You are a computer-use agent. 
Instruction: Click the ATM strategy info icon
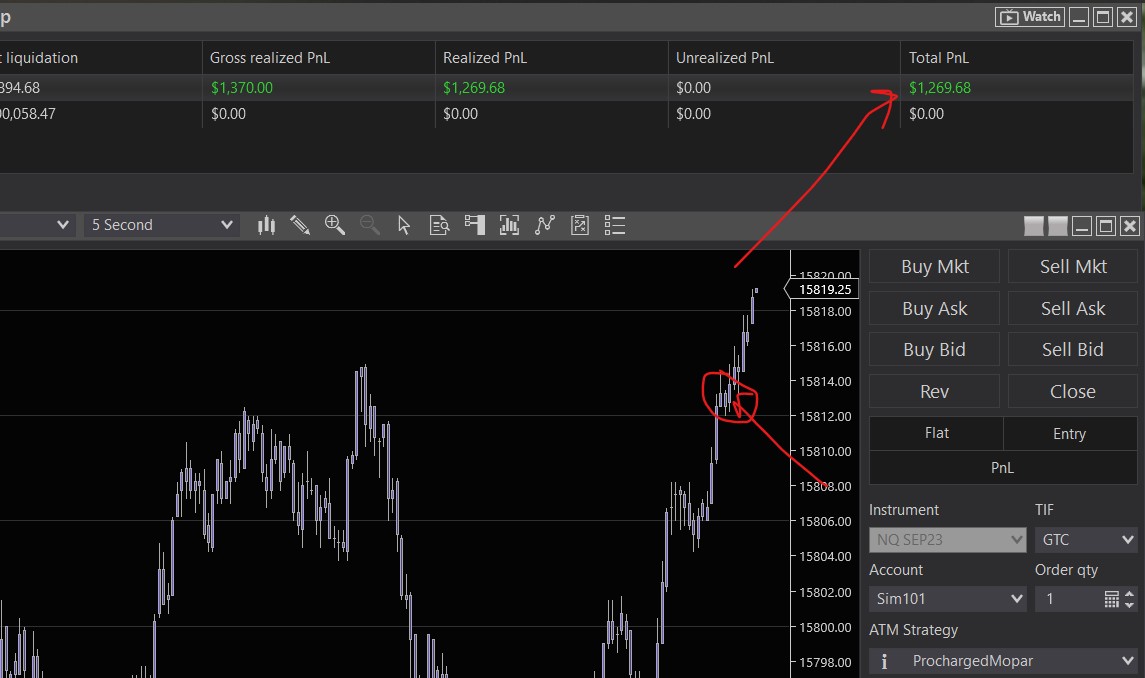pyautogui.click(x=884, y=661)
